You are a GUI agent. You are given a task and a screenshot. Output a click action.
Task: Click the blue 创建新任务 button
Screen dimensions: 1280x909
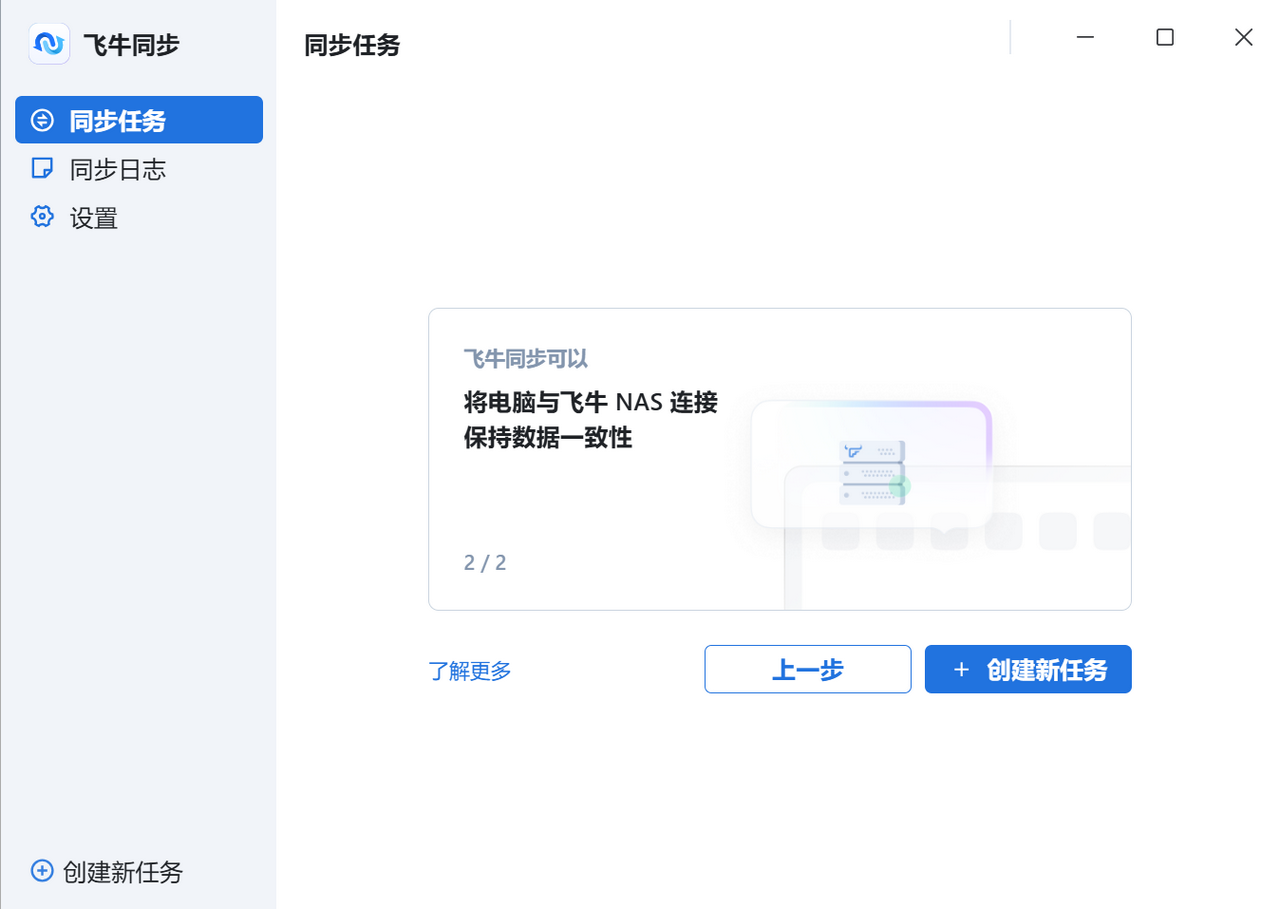pyautogui.click(x=1028, y=669)
